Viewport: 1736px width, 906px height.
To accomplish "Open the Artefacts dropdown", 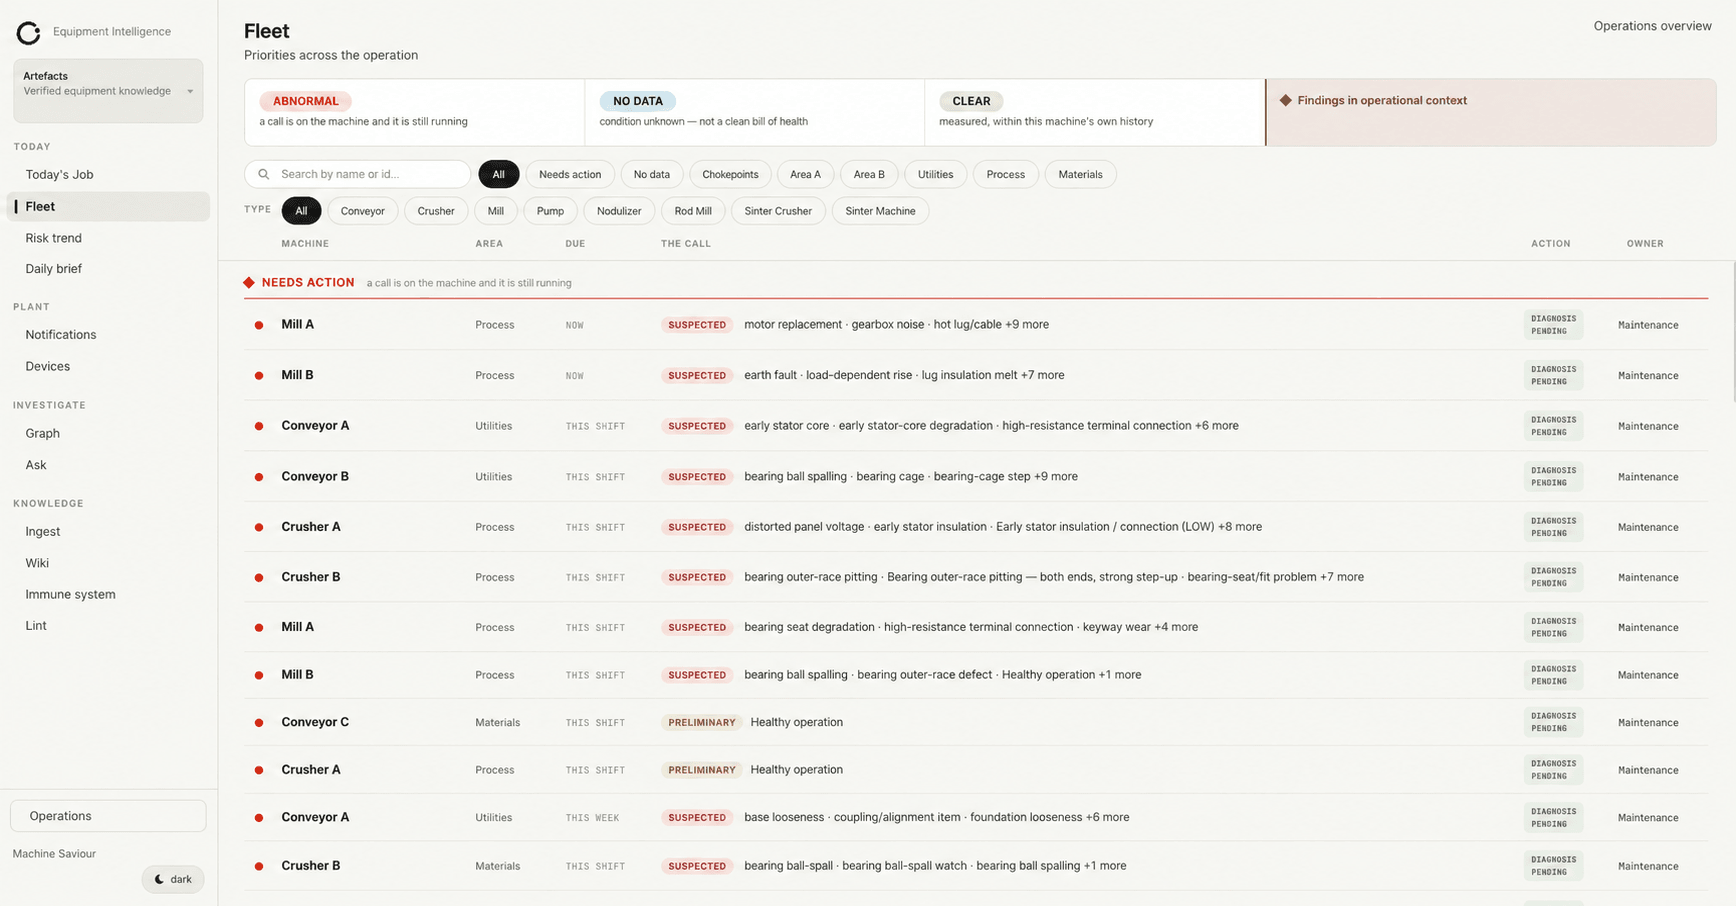I will [x=108, y=91].
